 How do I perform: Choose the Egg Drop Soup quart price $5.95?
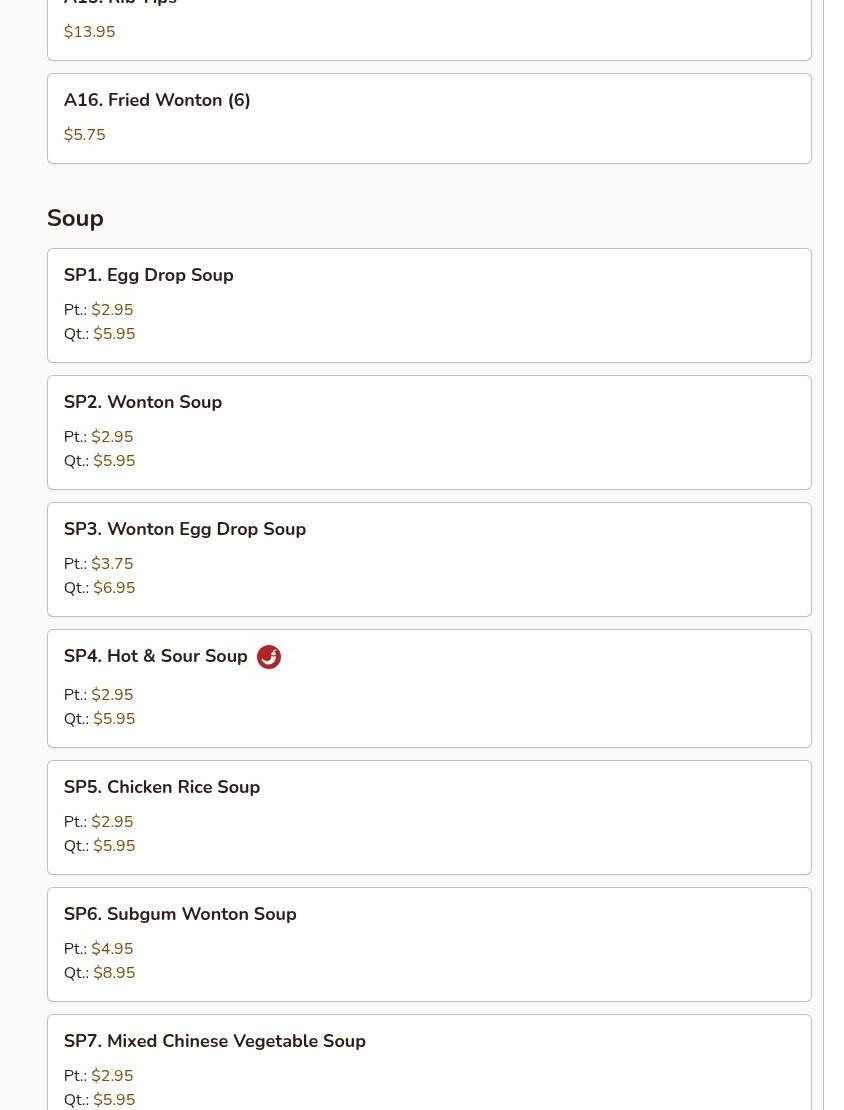pos(114,334)
